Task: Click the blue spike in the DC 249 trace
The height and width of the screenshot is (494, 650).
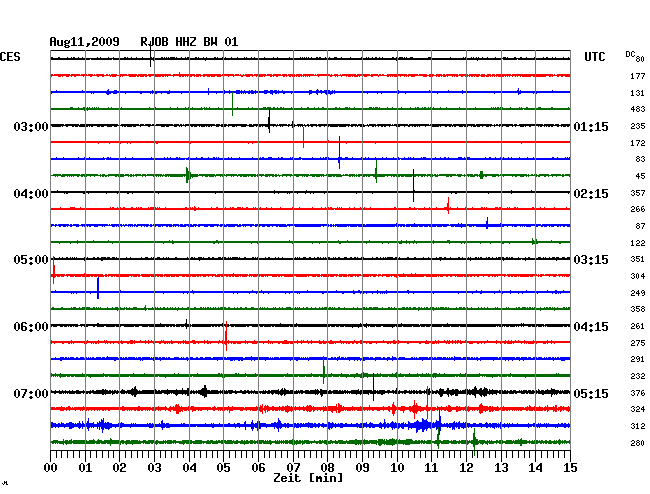Action: click(x=98, y=288)
